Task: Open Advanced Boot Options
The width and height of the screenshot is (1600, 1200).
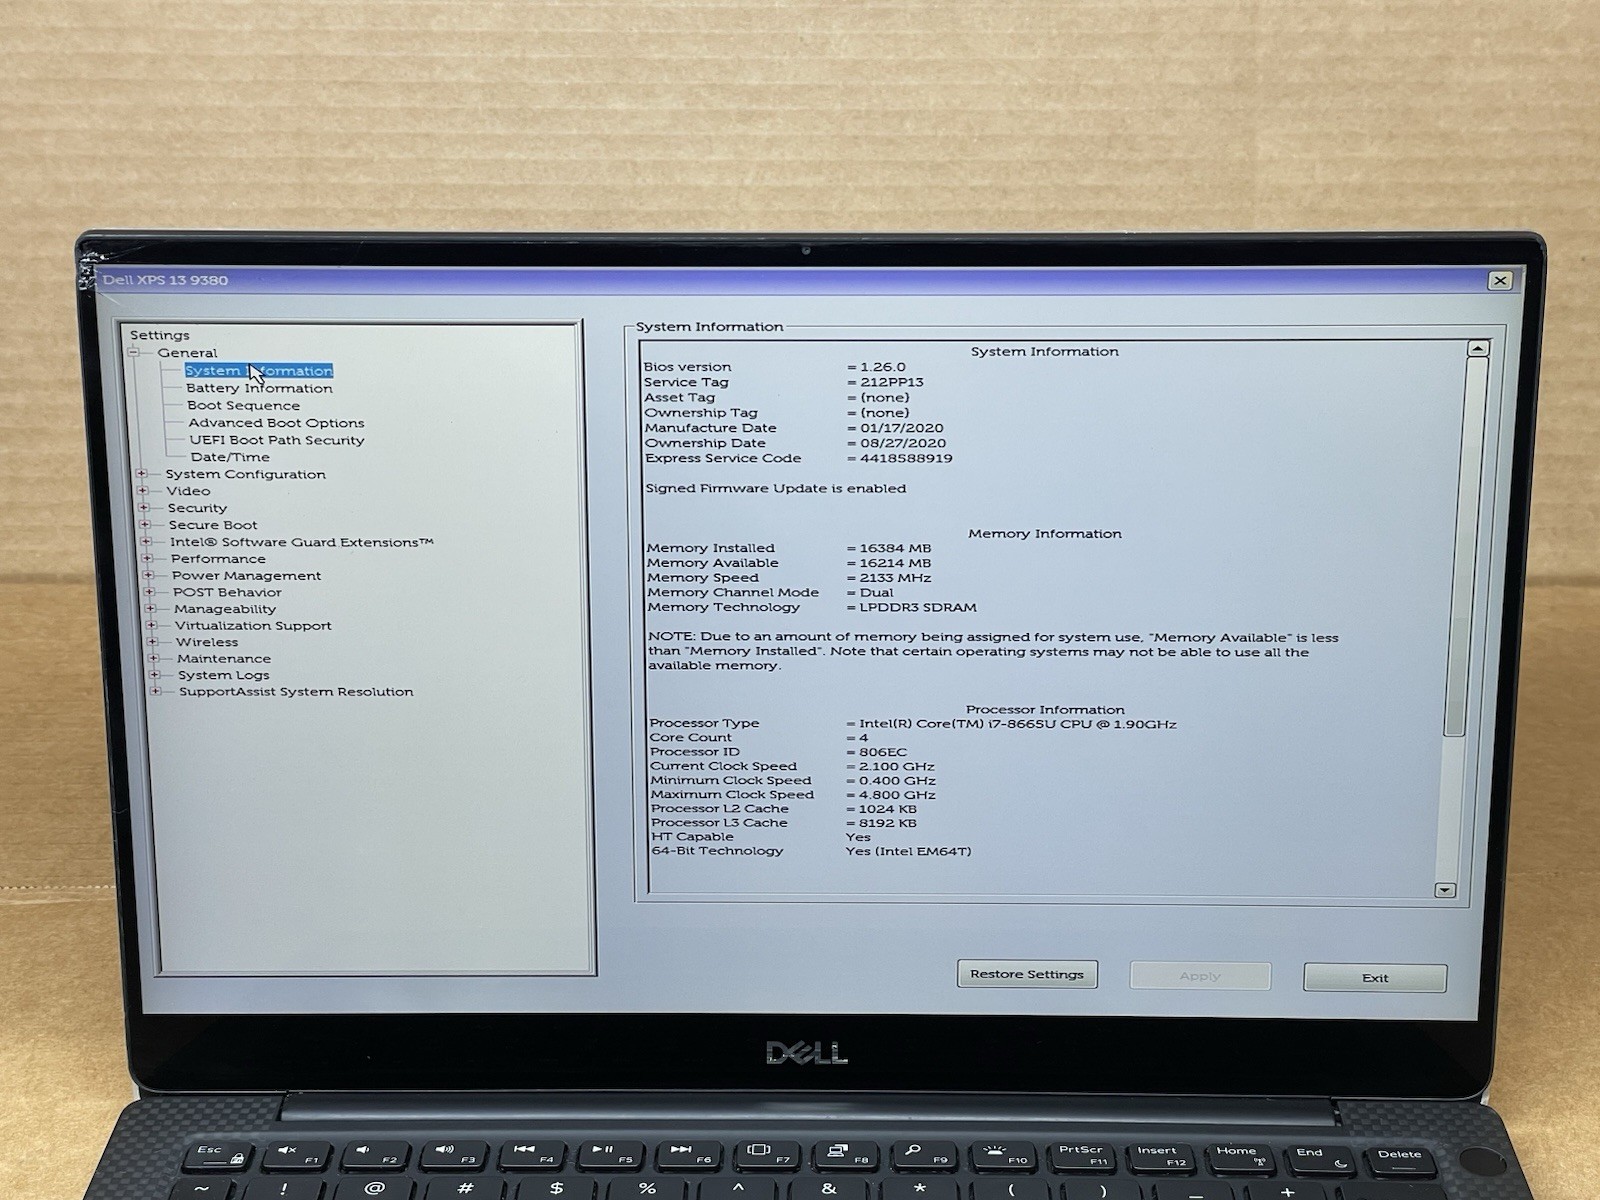Action: [276, 423]
